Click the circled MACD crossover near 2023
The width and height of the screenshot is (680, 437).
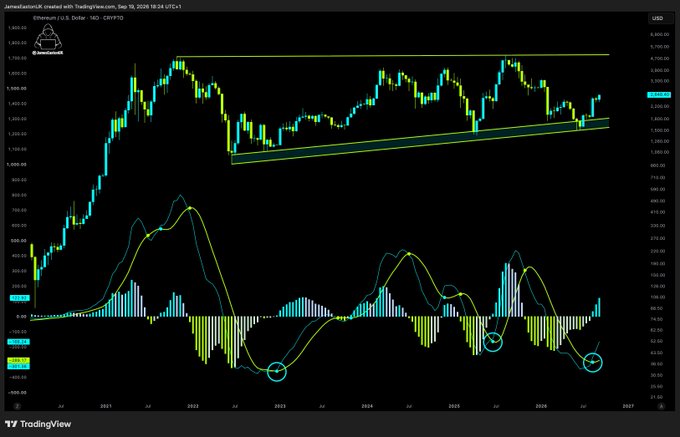click(277, 371)
